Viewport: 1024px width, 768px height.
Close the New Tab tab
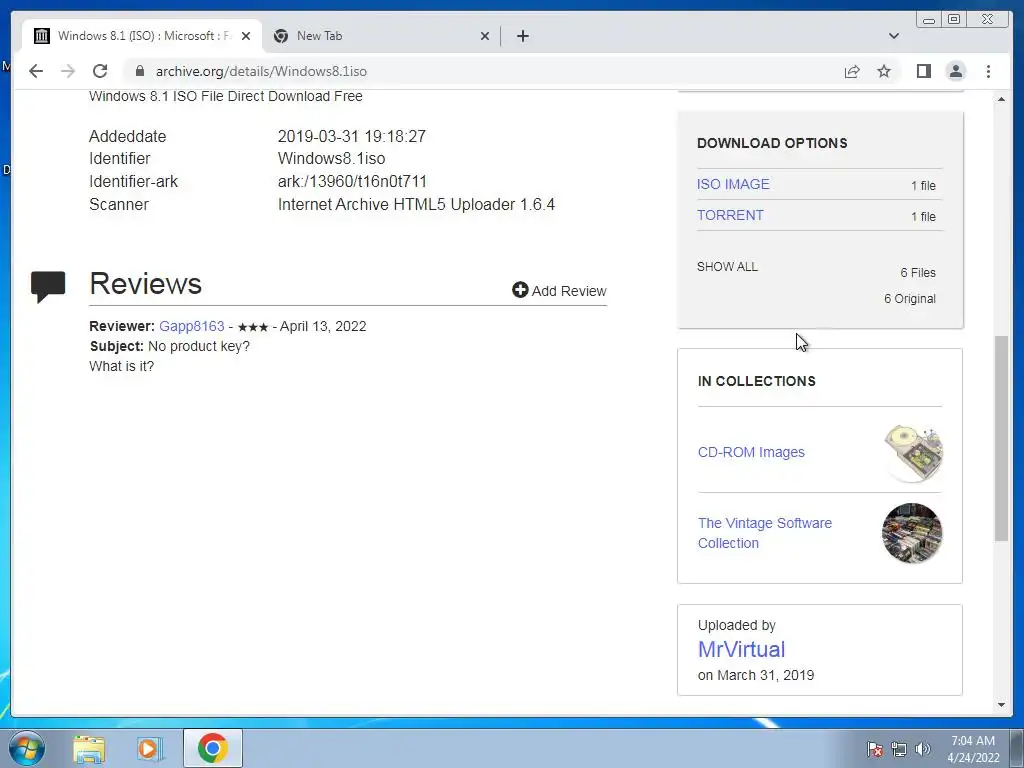point(485,36)
